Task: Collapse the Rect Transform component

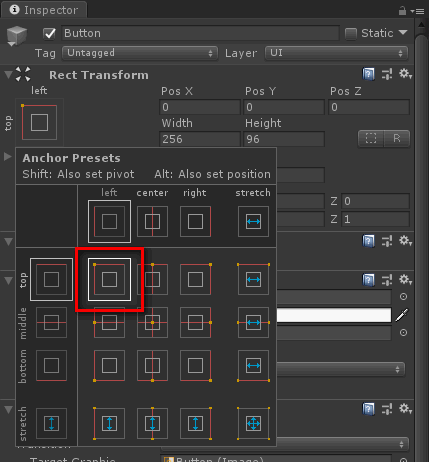Action: pyautogui.click(x=8, y=75)
